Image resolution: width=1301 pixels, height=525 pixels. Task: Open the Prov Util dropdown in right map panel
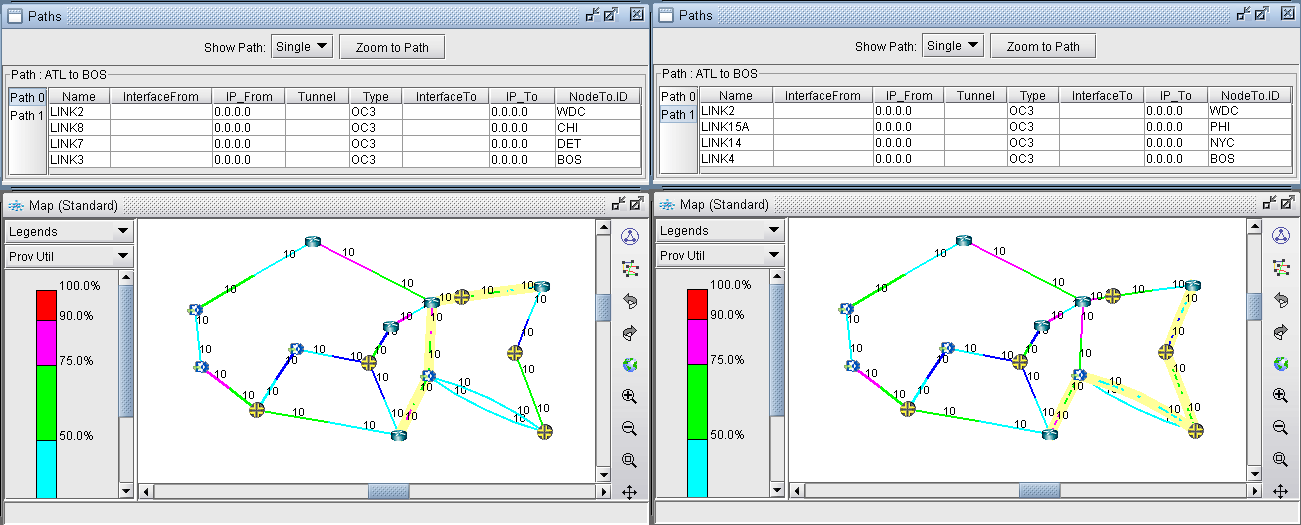[x=720, y=255]
